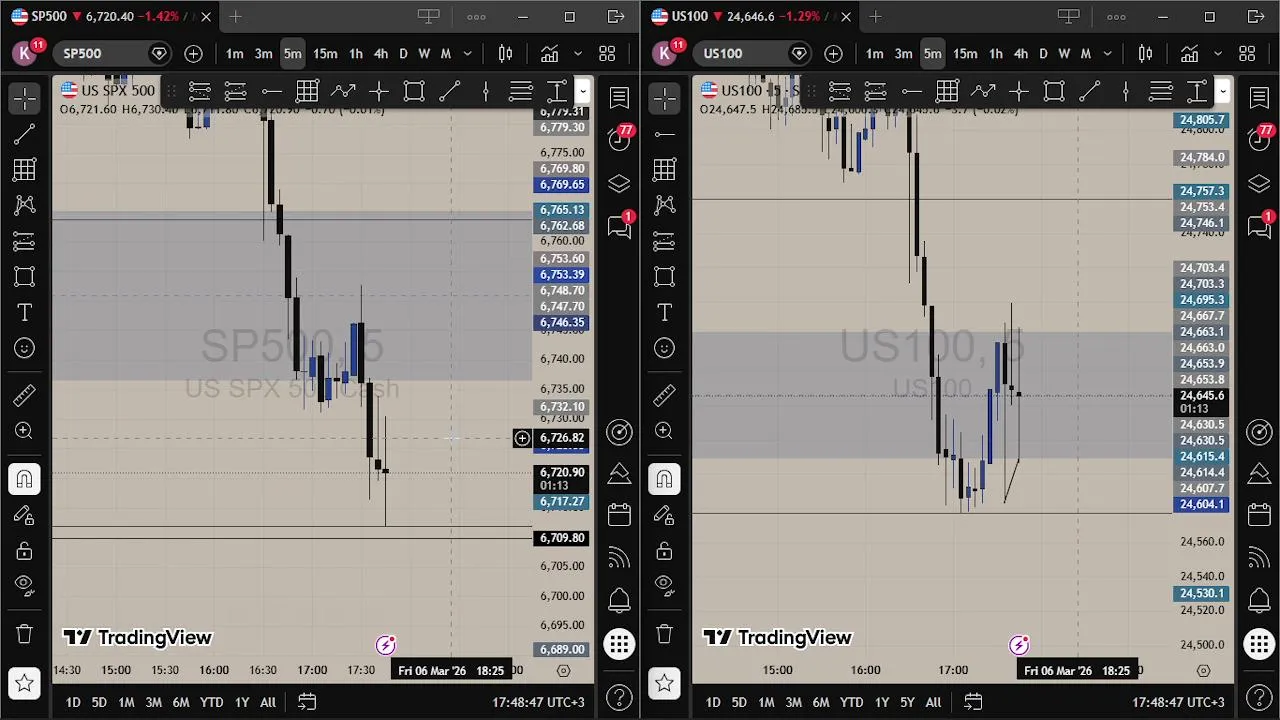Set YTD date range in SP500 window
The height and width of the screenshot is (720, 1280).
(x=211, y=702)
